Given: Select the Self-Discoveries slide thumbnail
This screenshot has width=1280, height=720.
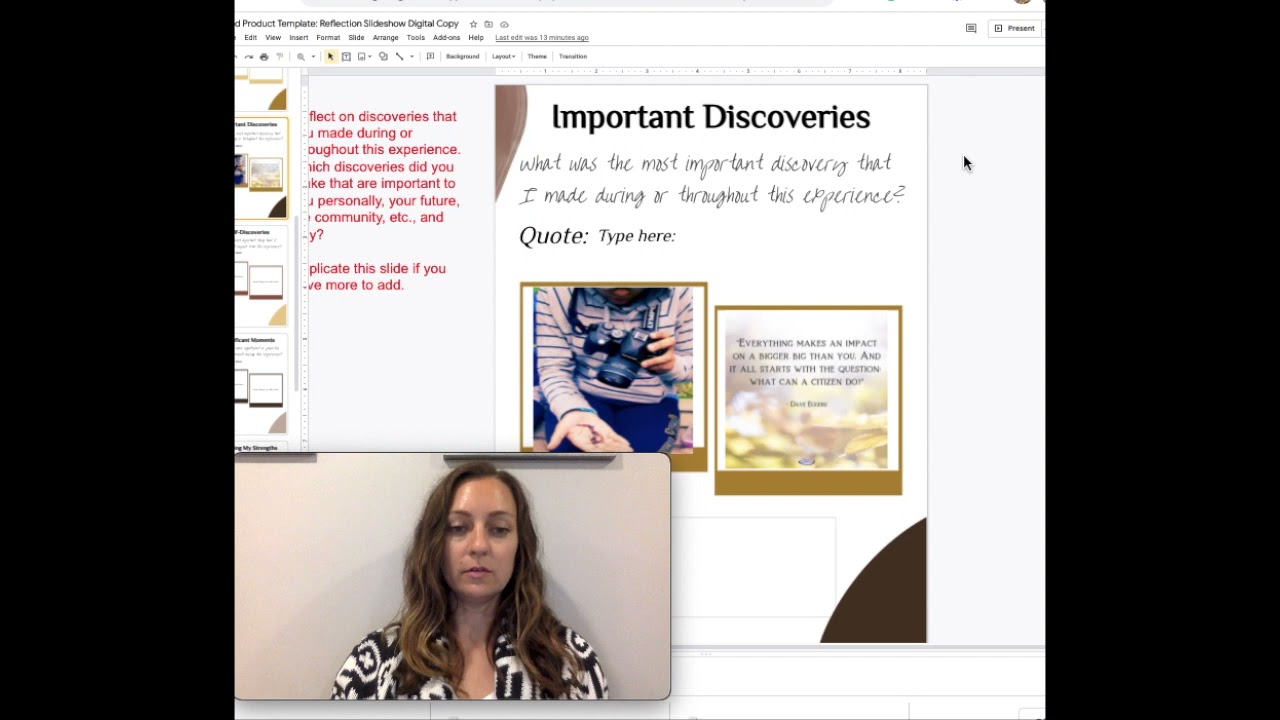Looking at the screenshot, I should click(x=261, y=276).
